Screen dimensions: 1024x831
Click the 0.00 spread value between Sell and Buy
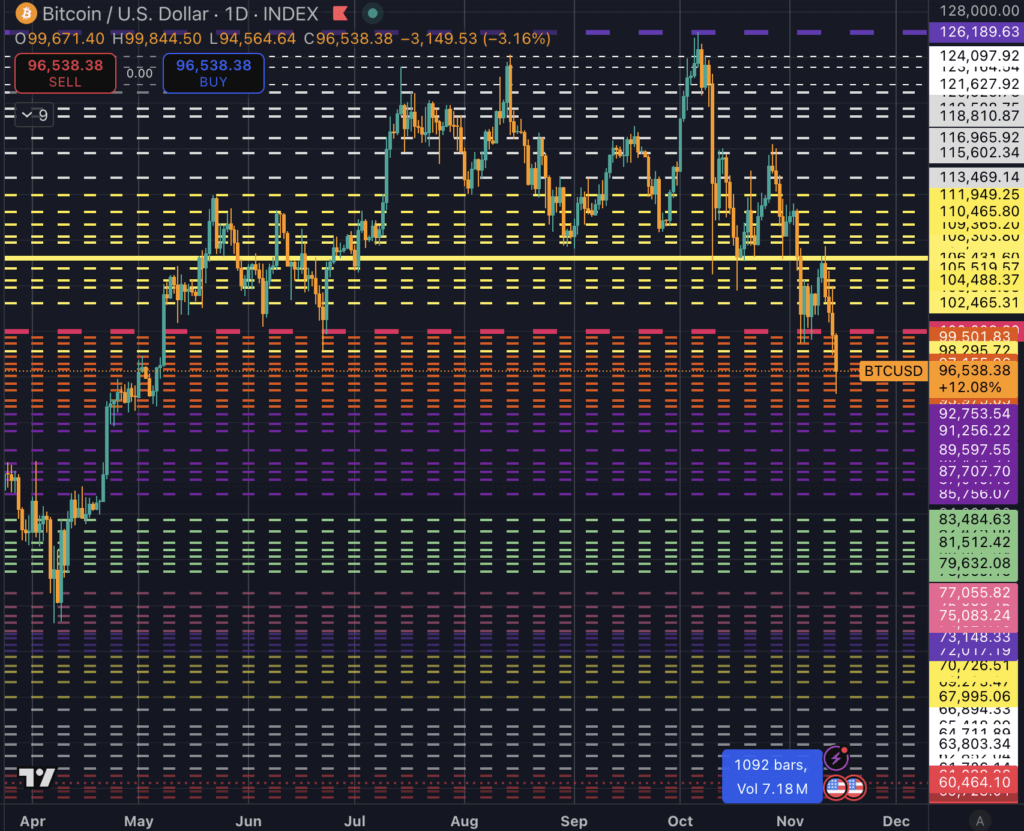140,73
